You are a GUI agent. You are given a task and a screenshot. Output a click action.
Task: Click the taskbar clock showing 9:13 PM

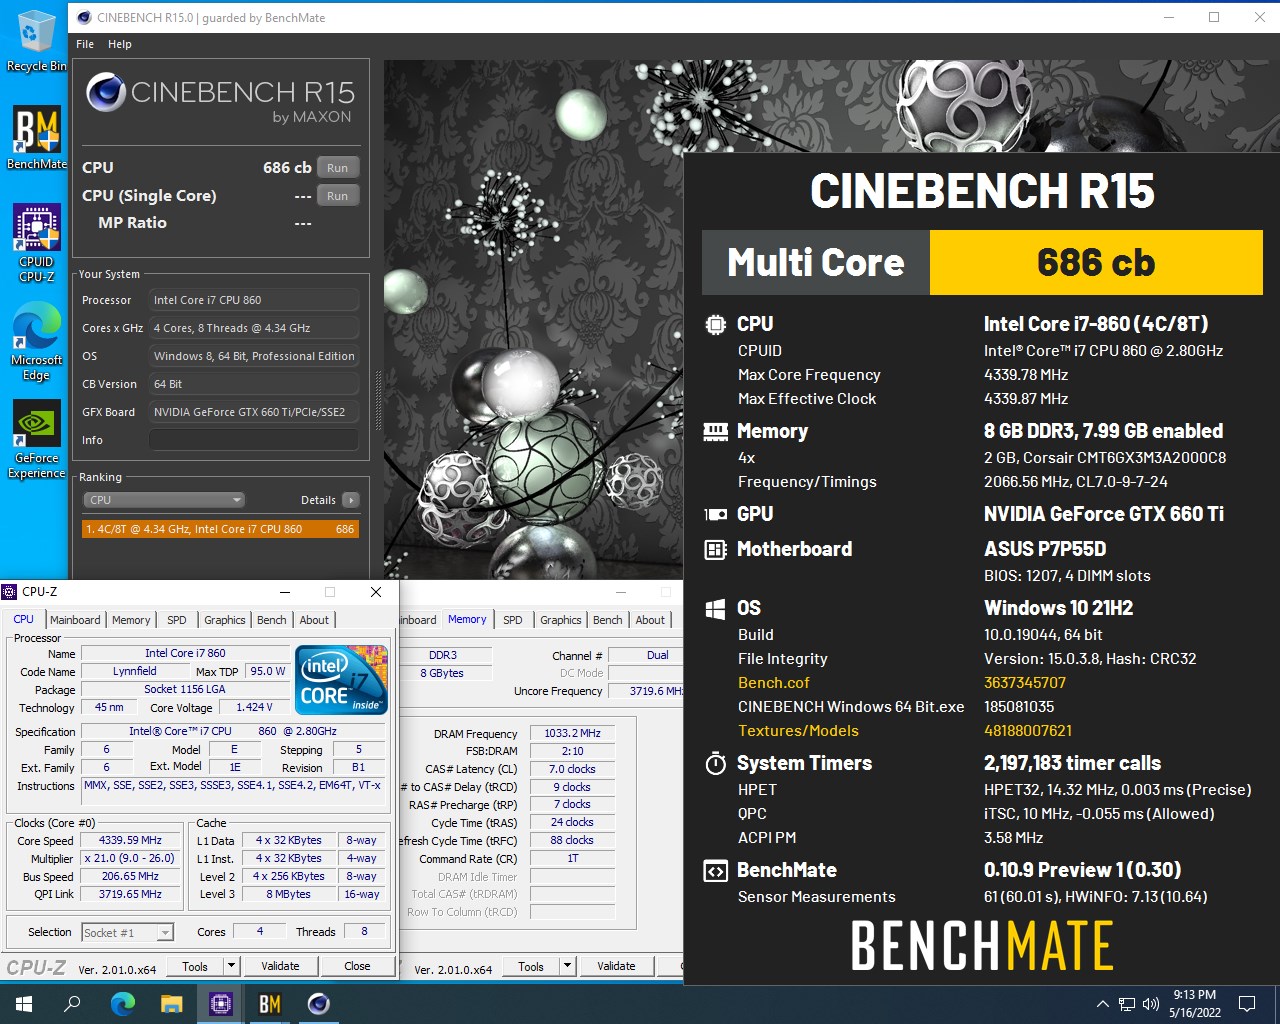pos(1195,1004)
